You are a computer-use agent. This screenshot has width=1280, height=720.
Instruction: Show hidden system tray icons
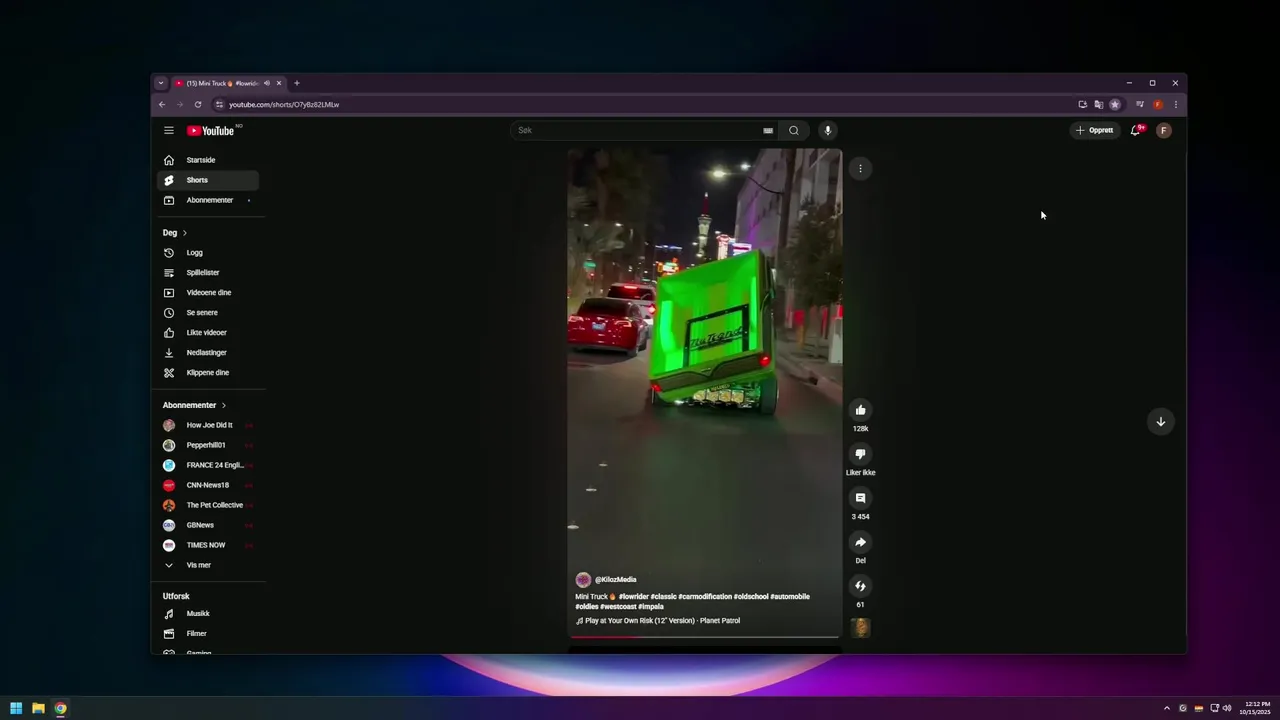(1166, 708)
